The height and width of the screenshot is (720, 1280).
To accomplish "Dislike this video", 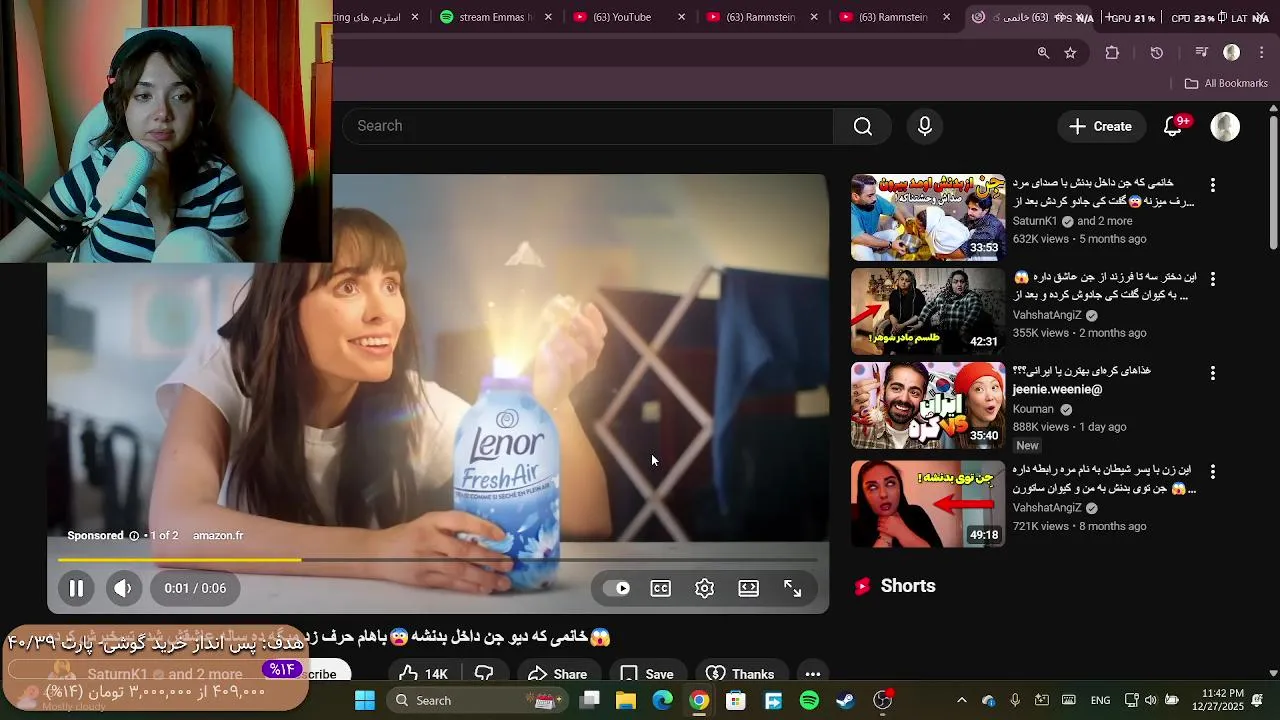I will pyautogui.click(x=485, y=674).
